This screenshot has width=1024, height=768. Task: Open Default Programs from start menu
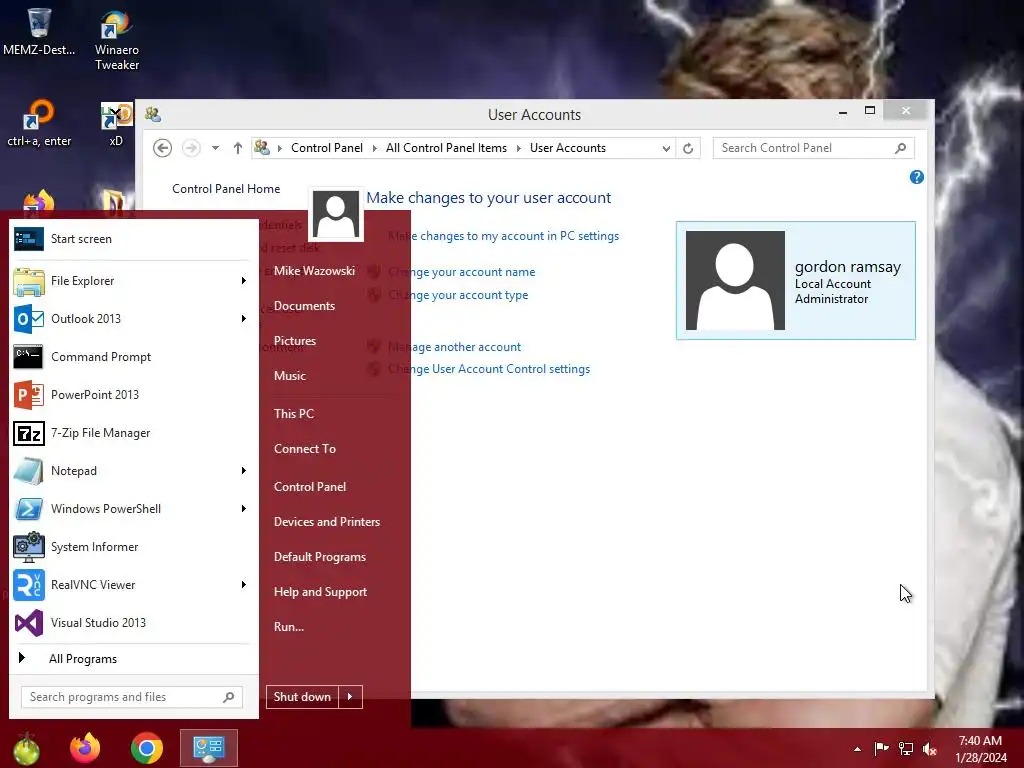tap(319, 557)
